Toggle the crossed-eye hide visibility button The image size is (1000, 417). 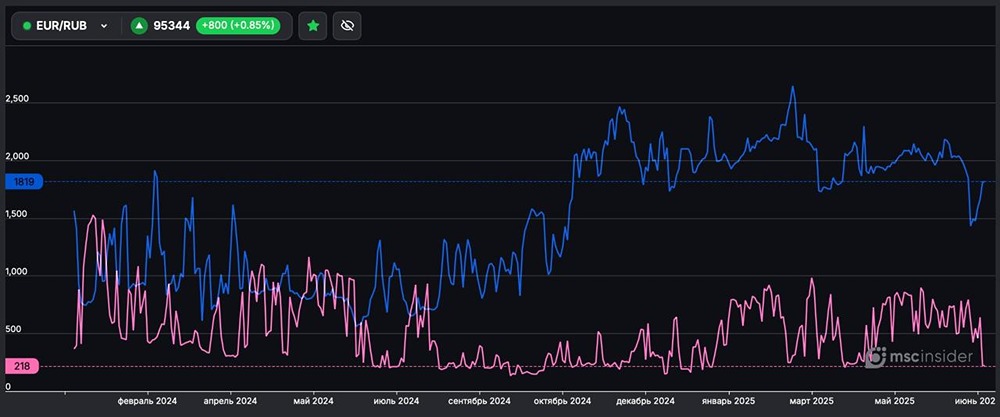347,26
